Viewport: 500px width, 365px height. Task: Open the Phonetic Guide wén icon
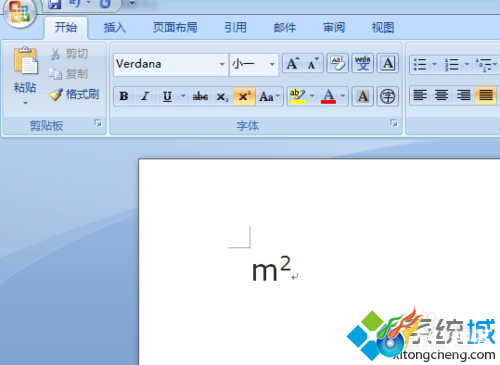coord(363,63)
